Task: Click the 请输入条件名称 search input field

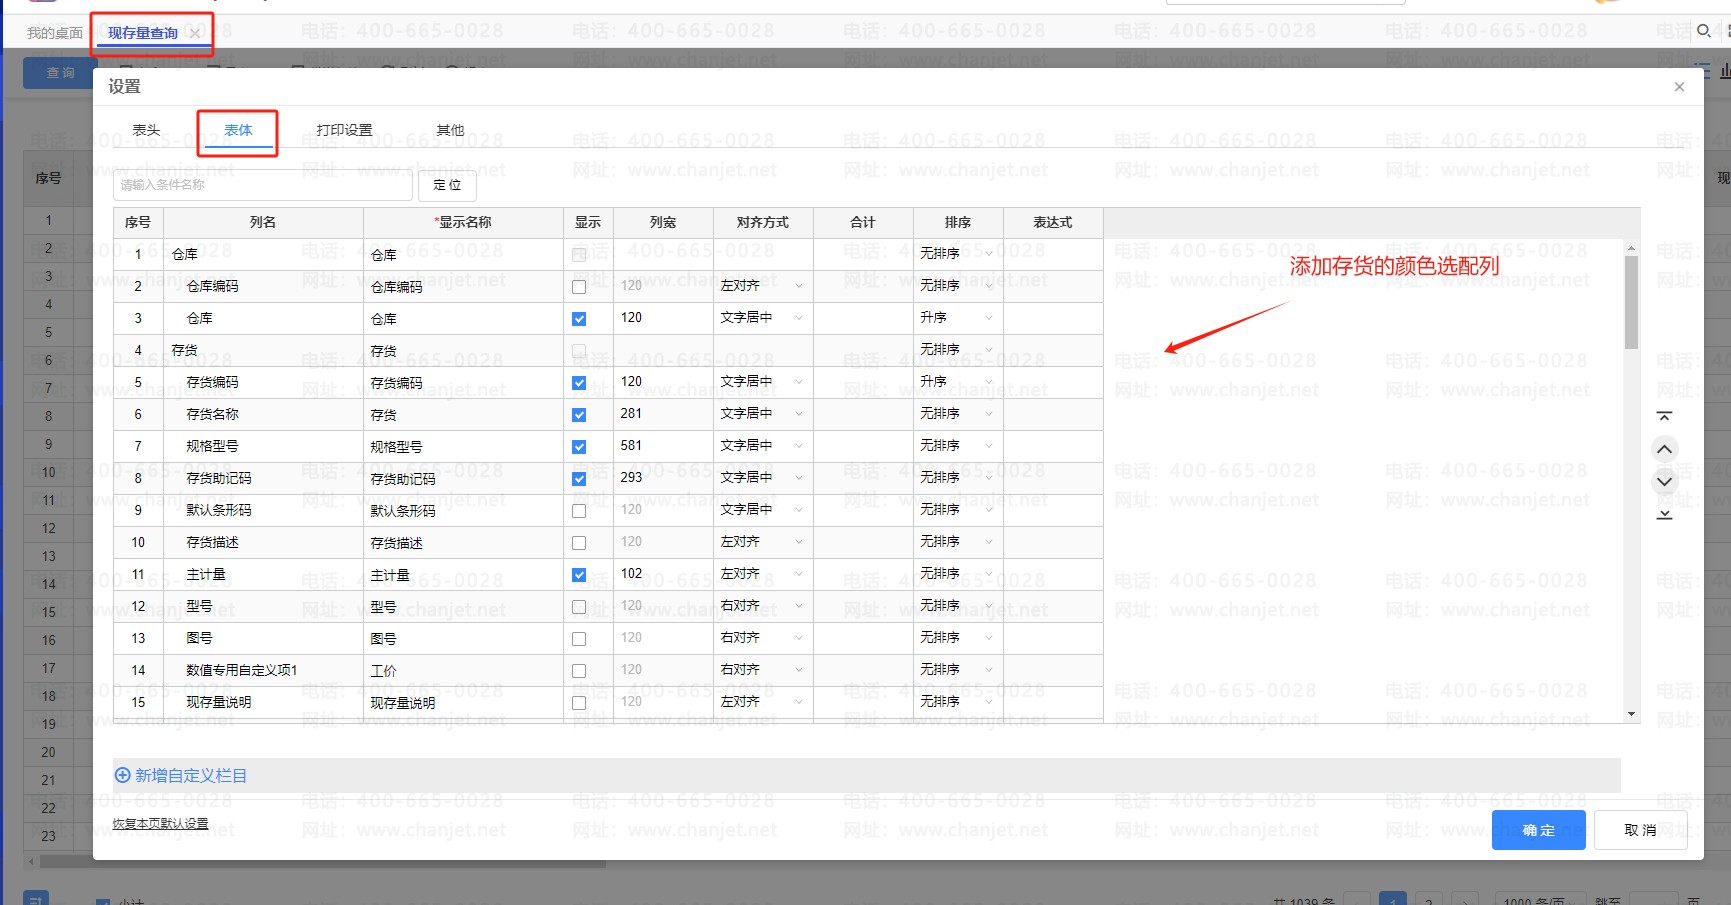Action: (x=263, y=185)
